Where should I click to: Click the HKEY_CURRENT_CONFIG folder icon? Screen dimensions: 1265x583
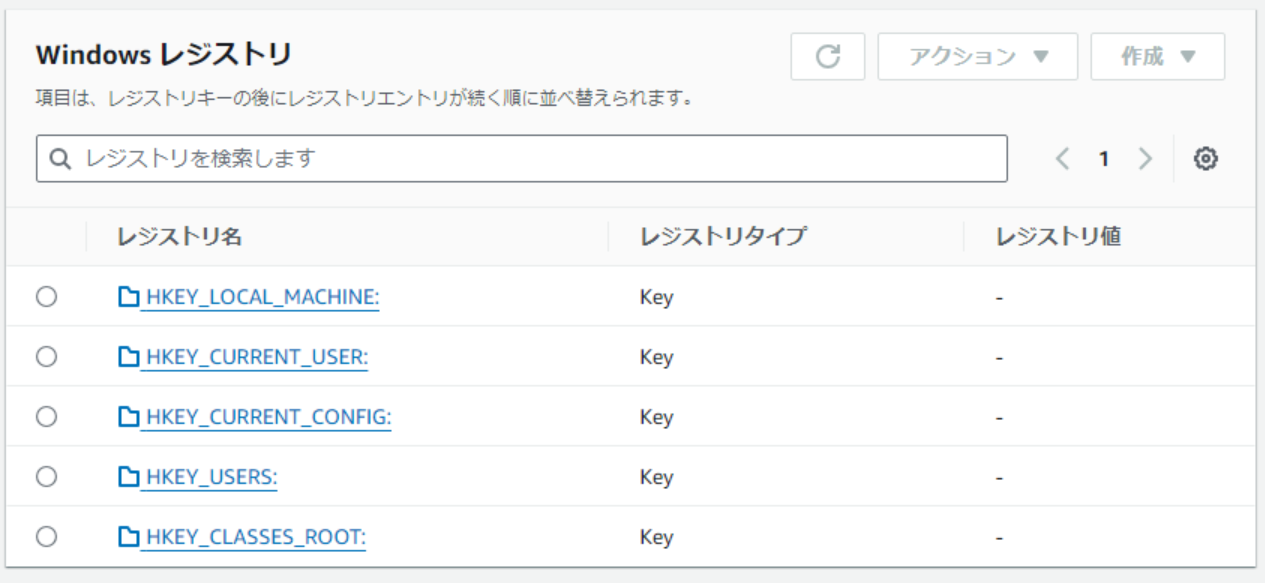127,417
